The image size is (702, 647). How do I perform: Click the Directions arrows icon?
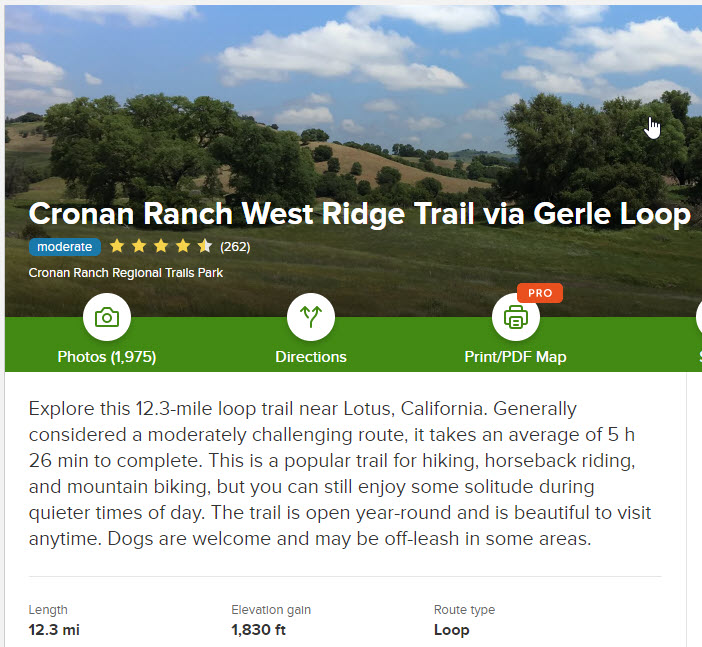pos(311,318)
